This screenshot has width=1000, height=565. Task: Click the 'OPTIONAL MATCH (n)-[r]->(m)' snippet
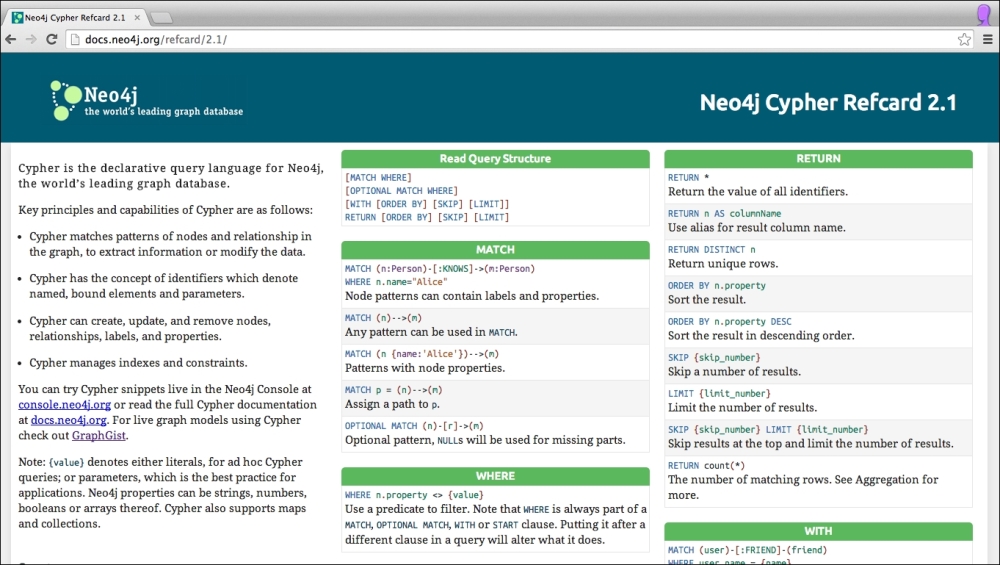415,426
